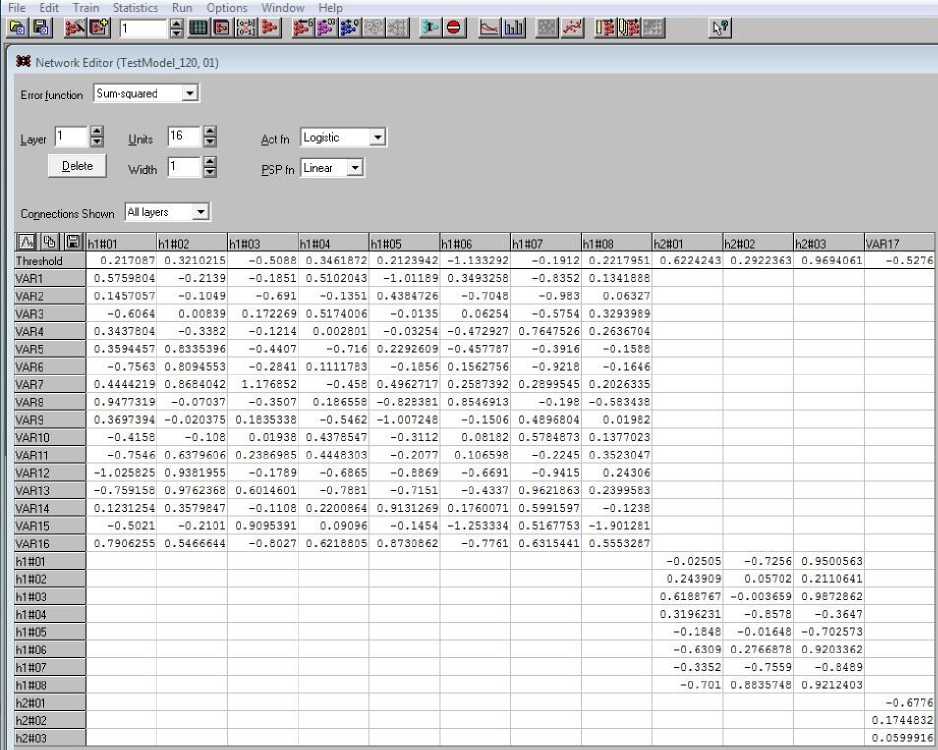Select cell value -1.133292 in Threshold row
This screenshot has height=750, width=938.
coord(474,261)
